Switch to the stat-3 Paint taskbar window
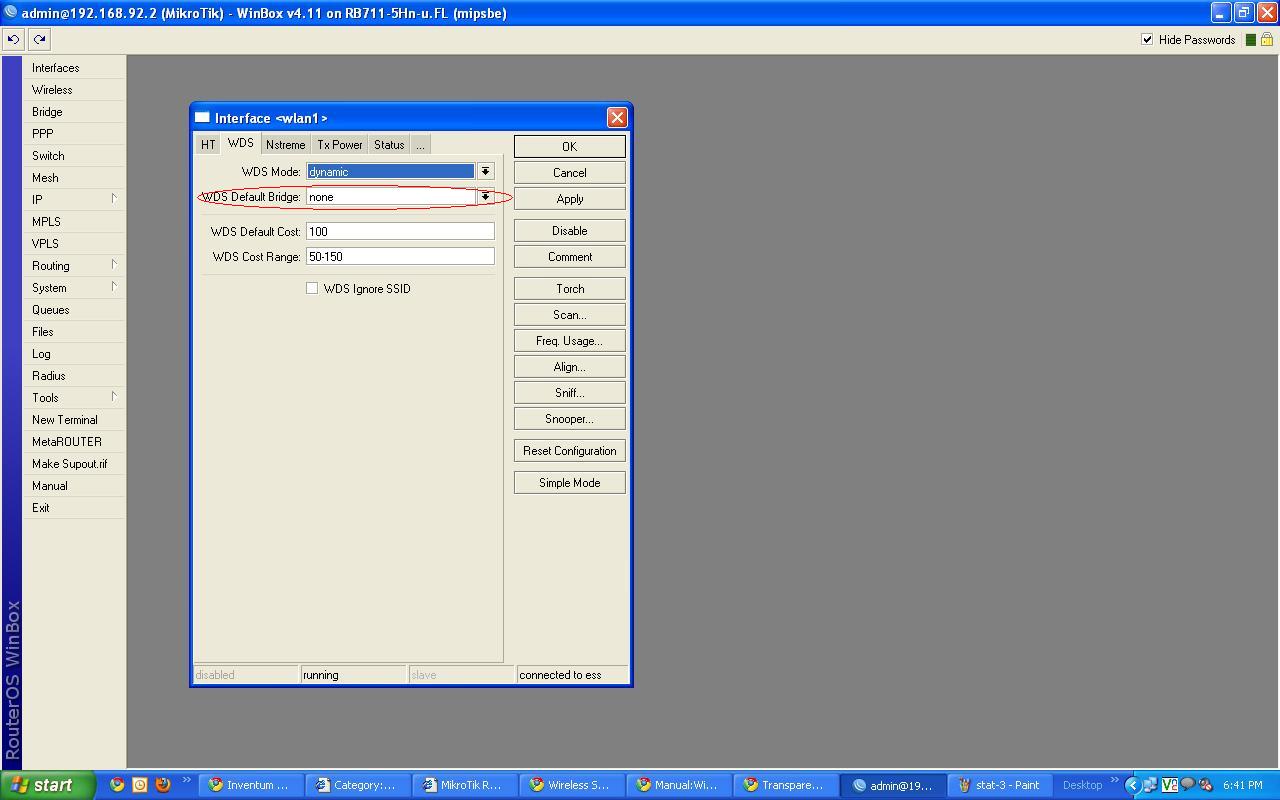Screen dimensions: 1280x800 coord(999,785)
